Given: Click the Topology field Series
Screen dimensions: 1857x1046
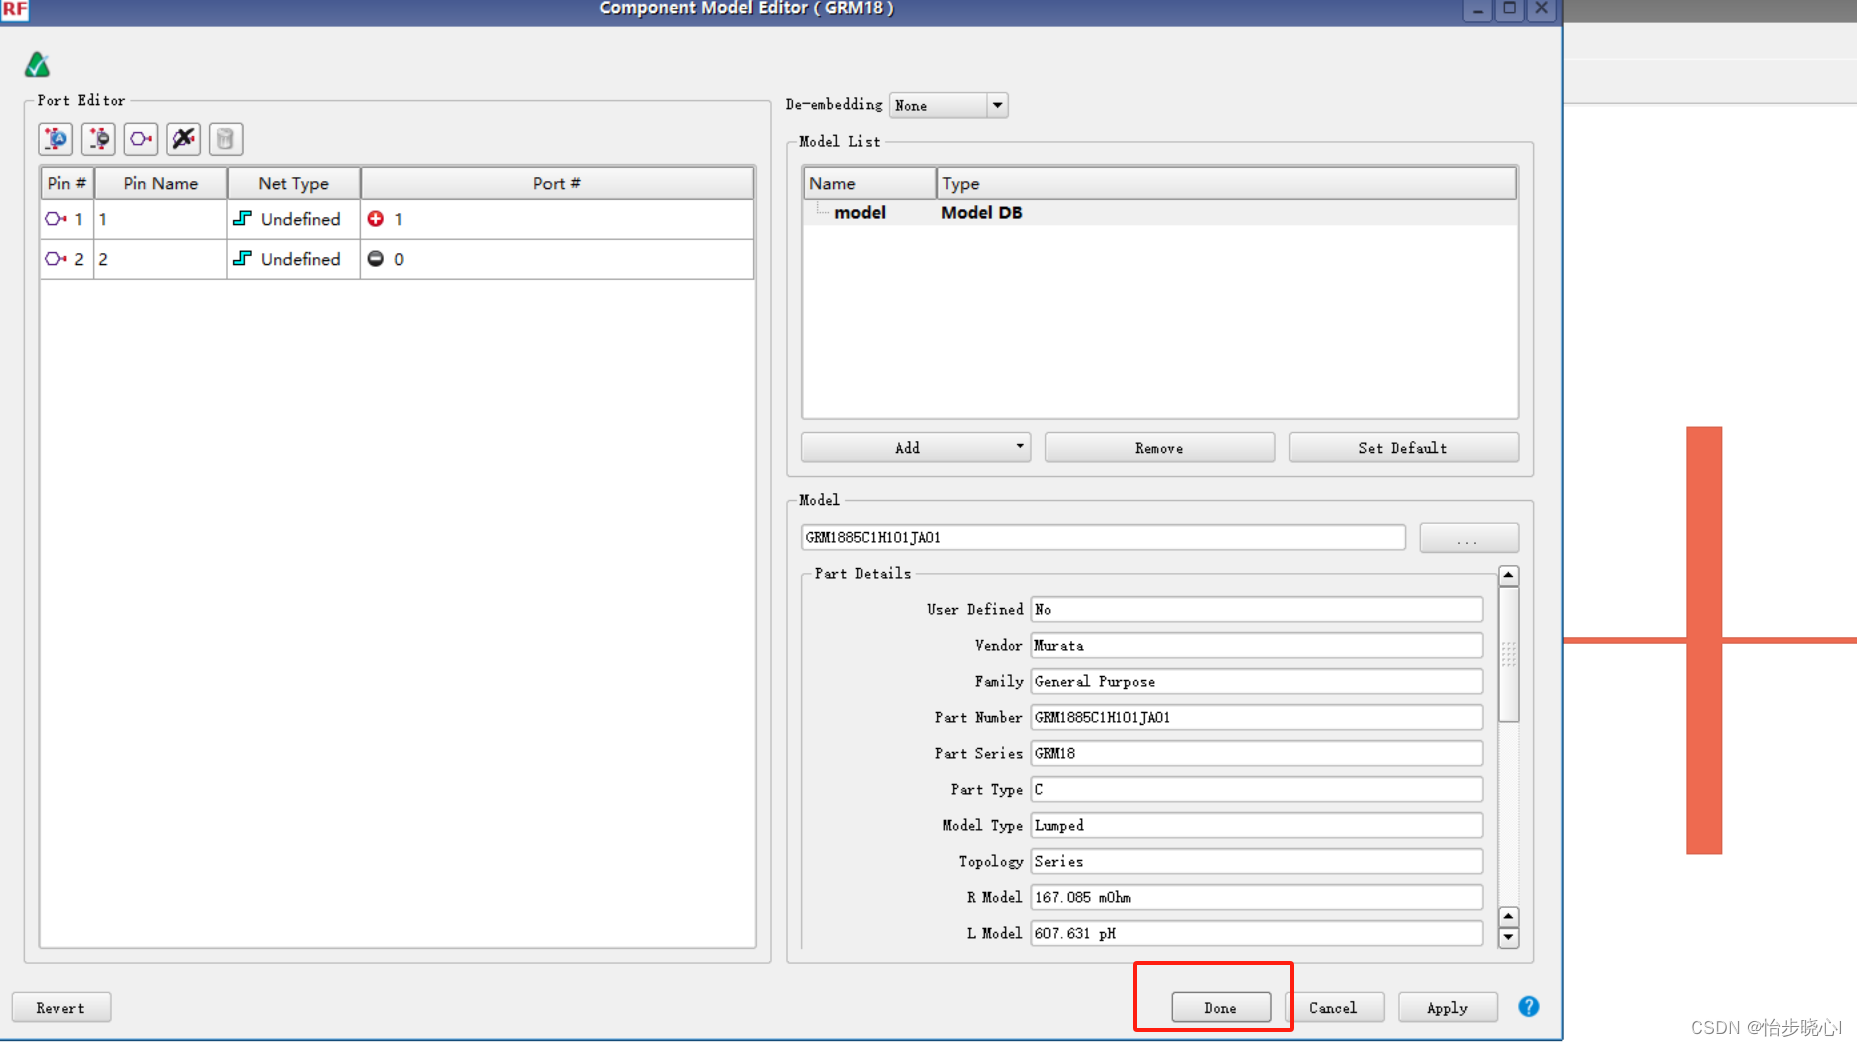Looking at the screenshot, I should point(1256,861).
